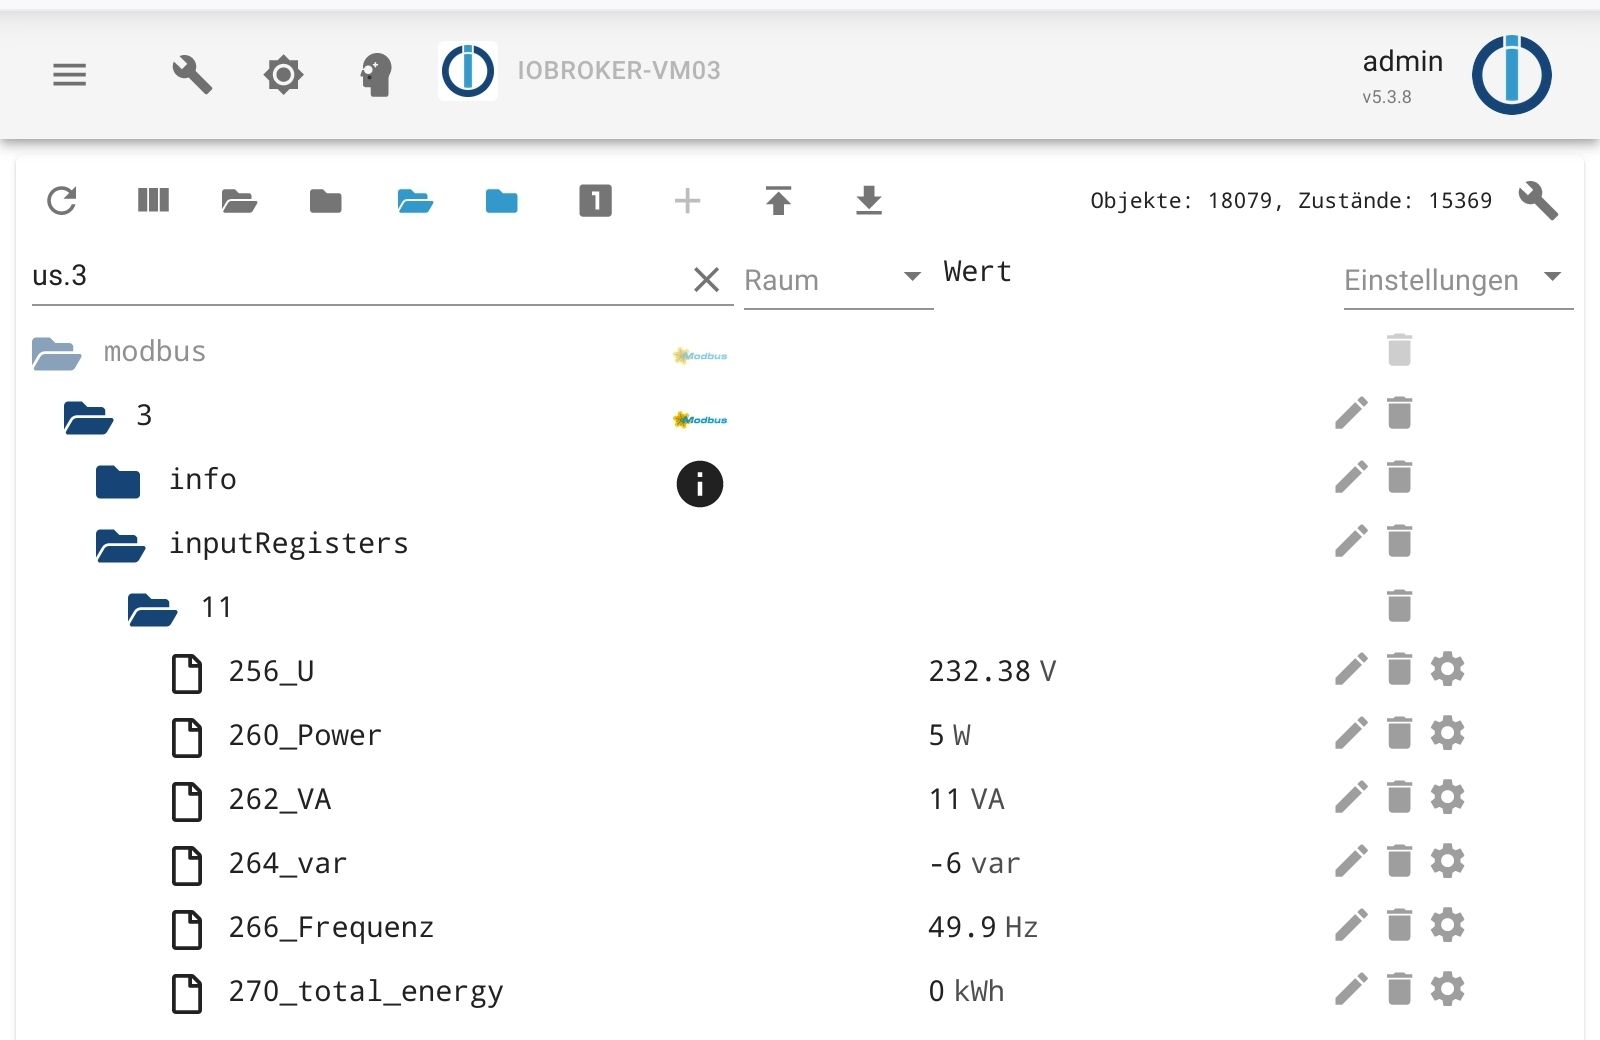Toggle the theme gear icon in header
Viewport: 1600px width, 1040px height.
[x=283, y=74]
